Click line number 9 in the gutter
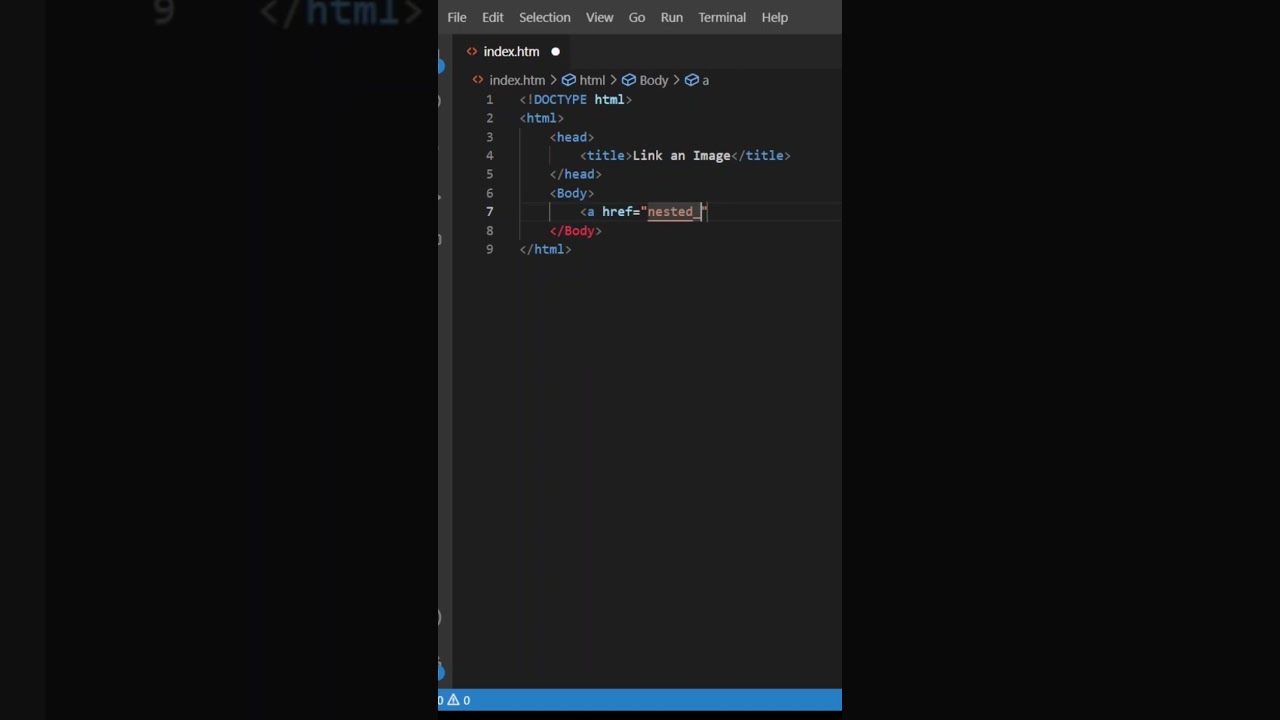The image size is (1280, 720). [489, 249]
